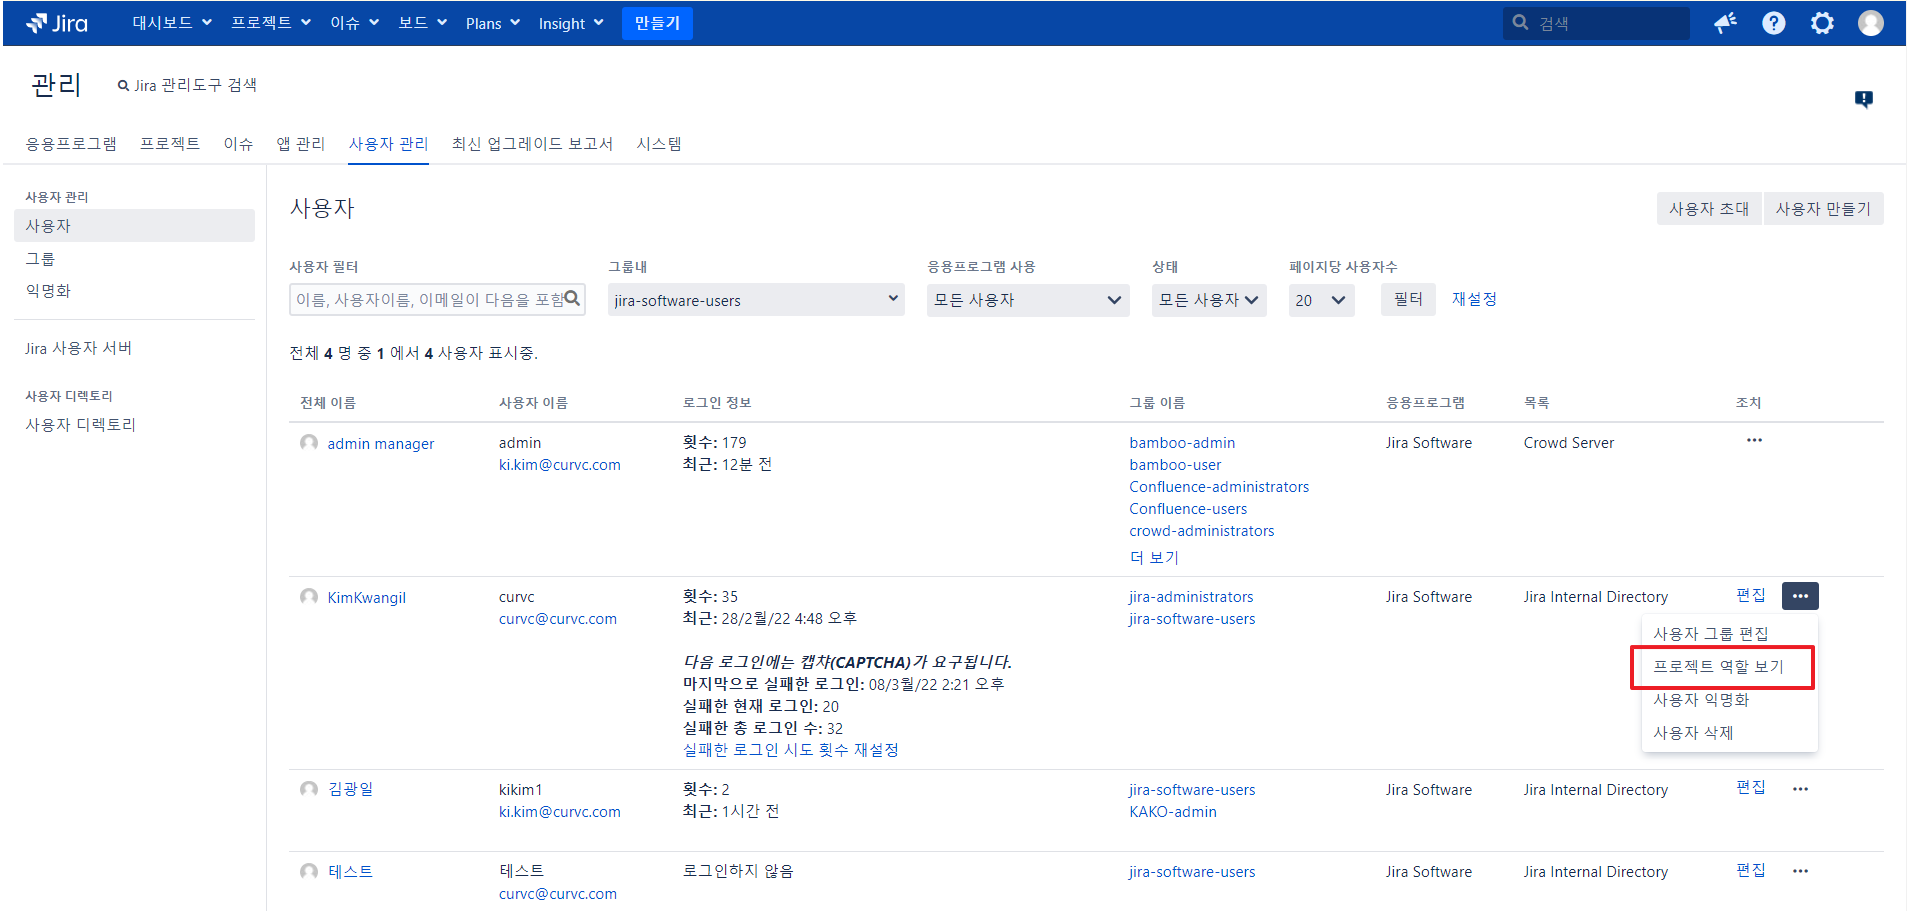Open 사용자 디렉토리 sidebar link
This screenshot has height=911, width=1907.
[80, 425]
